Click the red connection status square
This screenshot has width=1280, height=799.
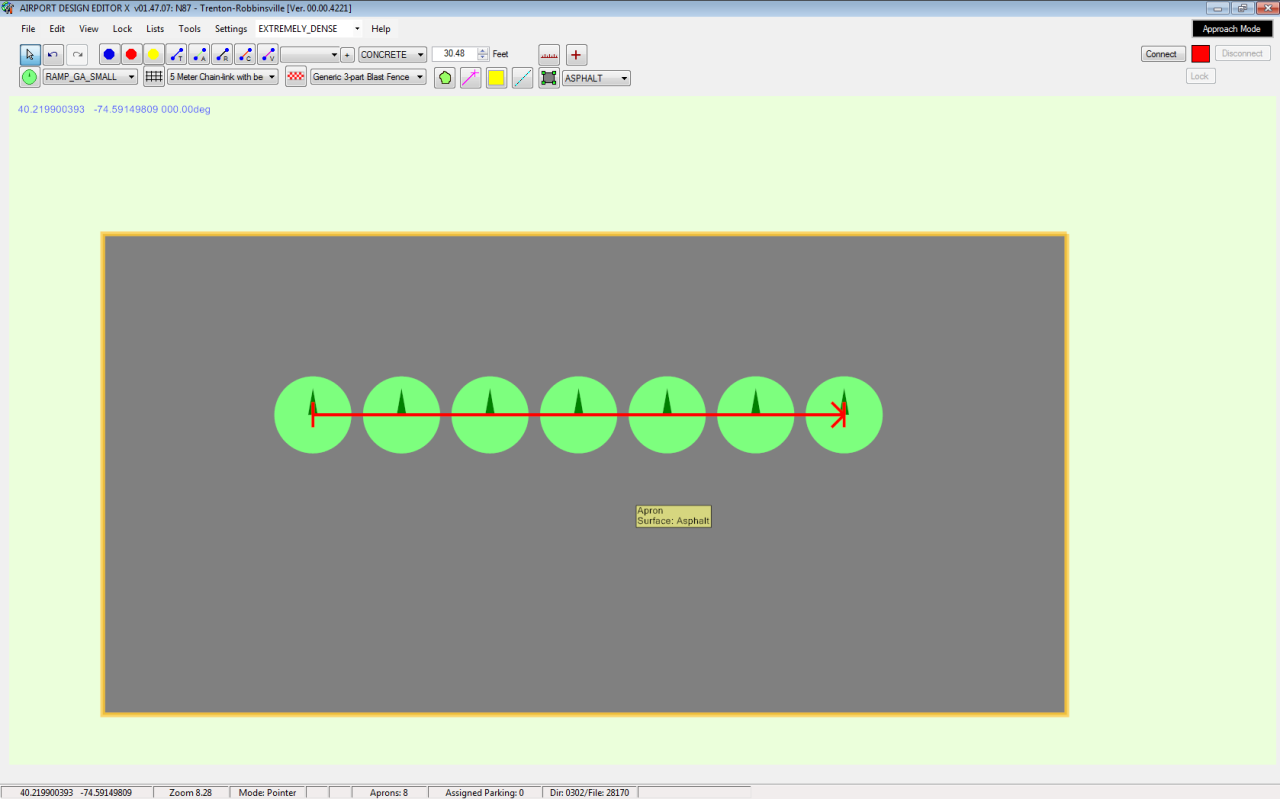[1200, 54]
